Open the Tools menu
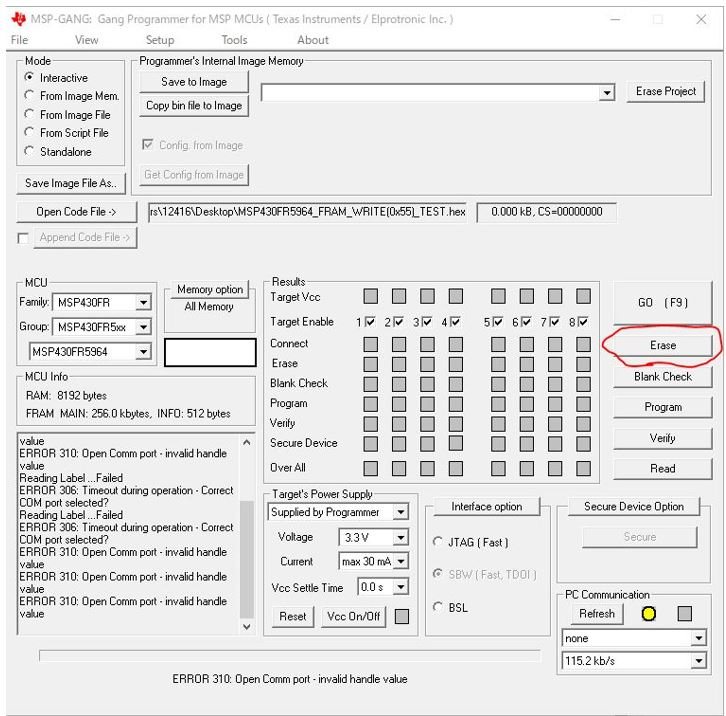Screen dimensions: 726x716 click(234, 40)
